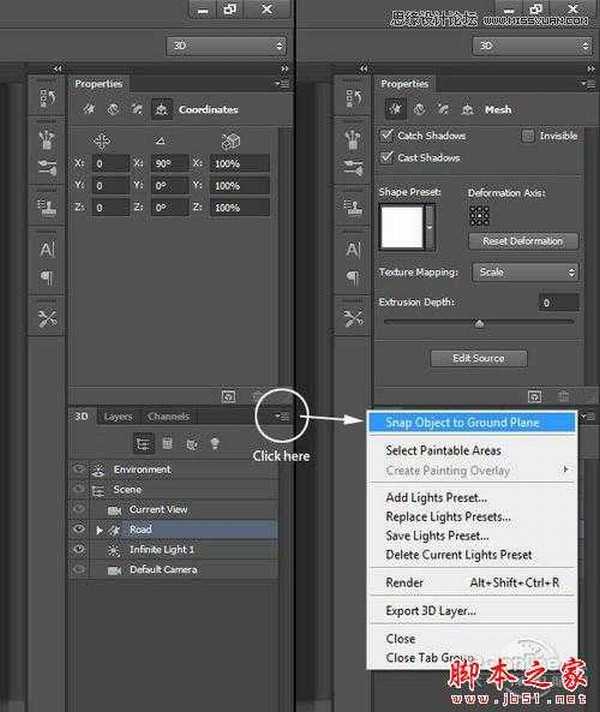The height and width of the screenshot is (712, 600).
Task: Choose Snap Object to Ground Plane
Action: (462, 423)
